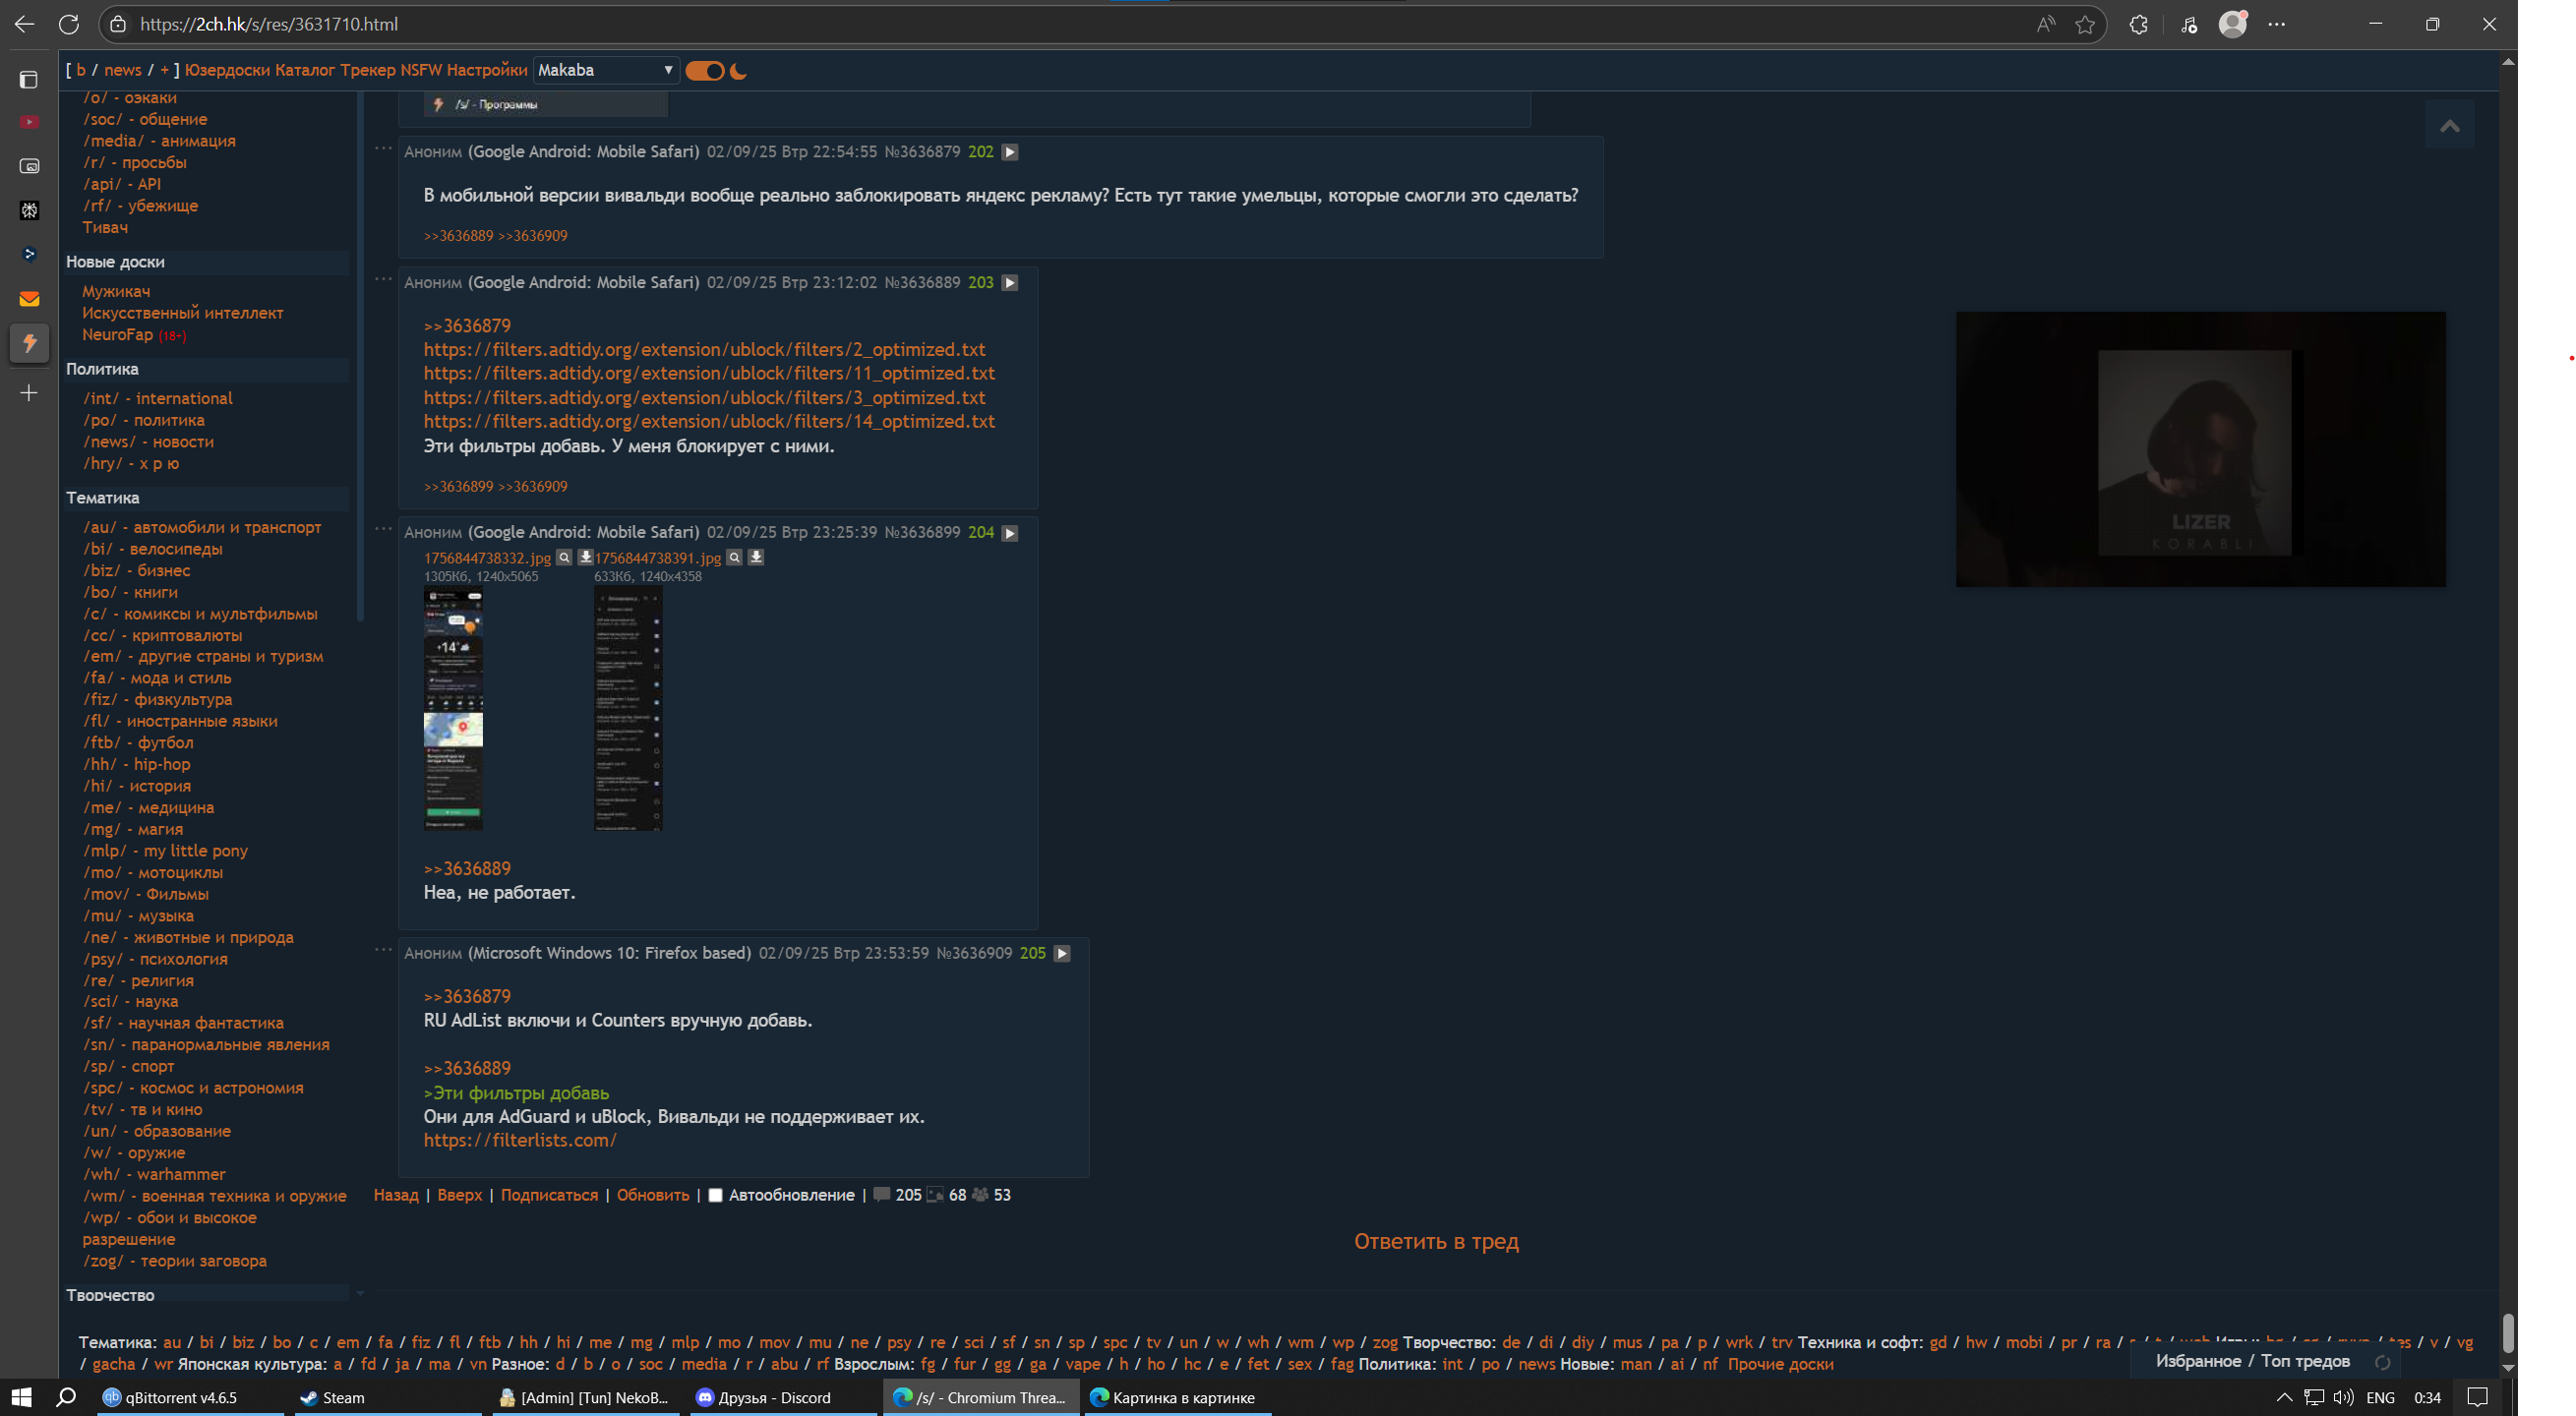Open browser Extensions puzzle icon
Image resolution: width=2576 pixels, height=1416 pixels.
click(2138, 24)
